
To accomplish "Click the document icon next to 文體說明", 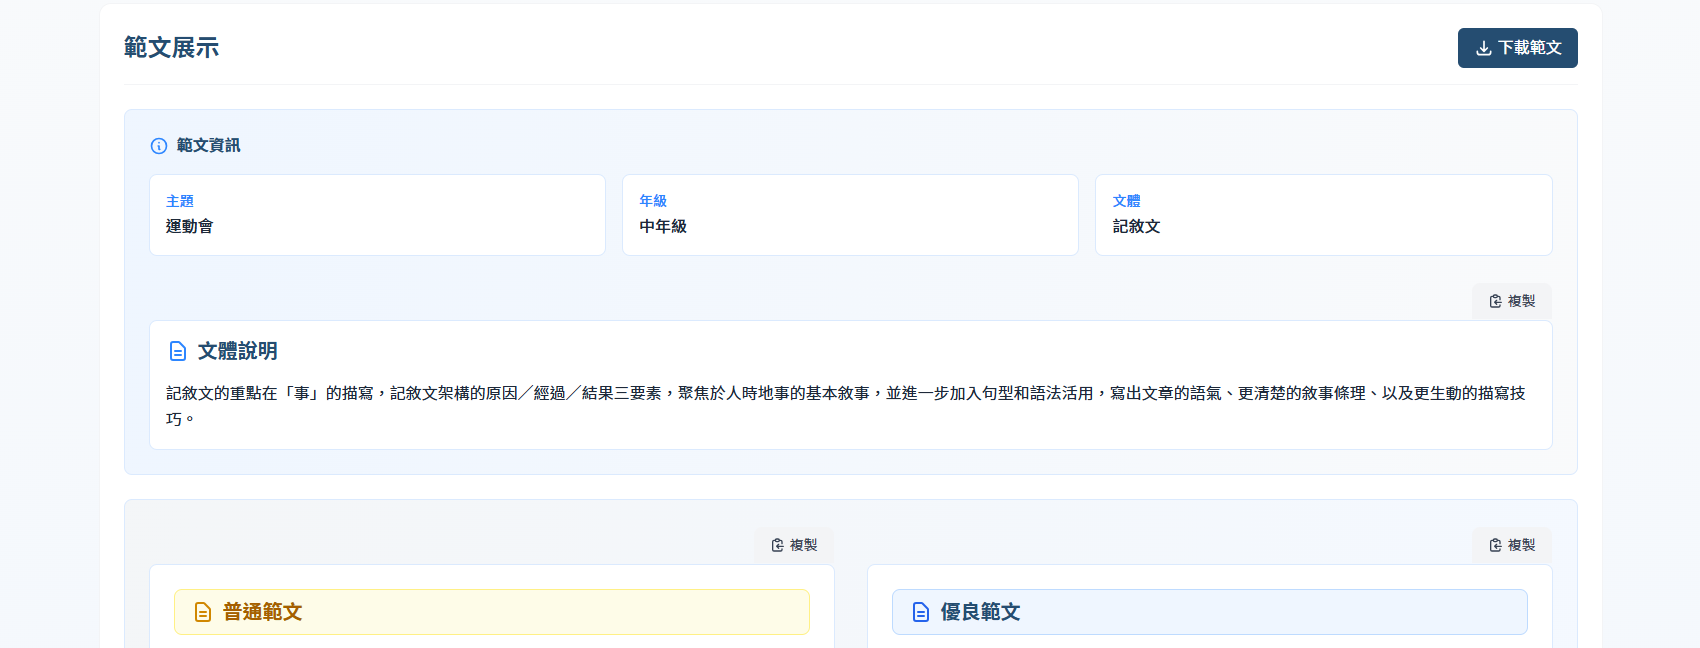I will pyautogui.click(x=178, y=351).
